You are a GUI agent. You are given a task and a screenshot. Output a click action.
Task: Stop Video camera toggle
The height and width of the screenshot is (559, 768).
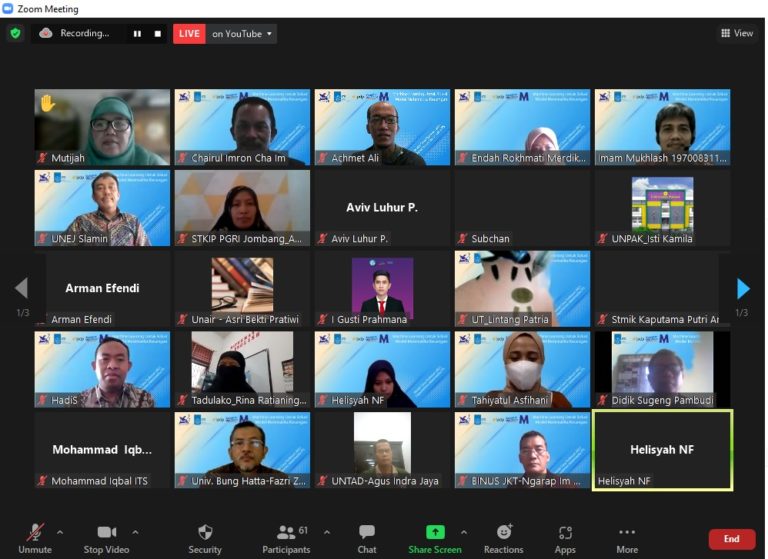106,538
